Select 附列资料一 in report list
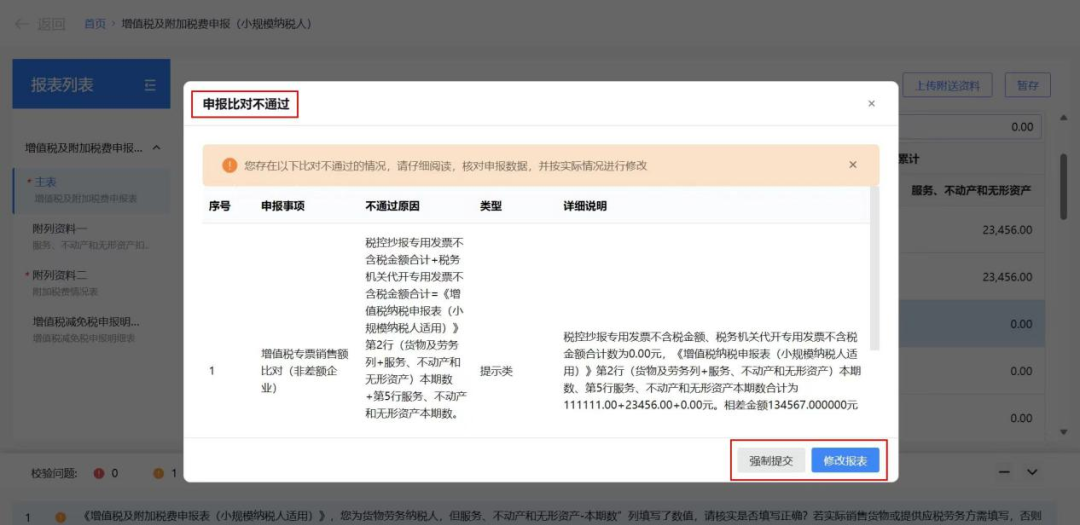 click(x=92, y=236)
